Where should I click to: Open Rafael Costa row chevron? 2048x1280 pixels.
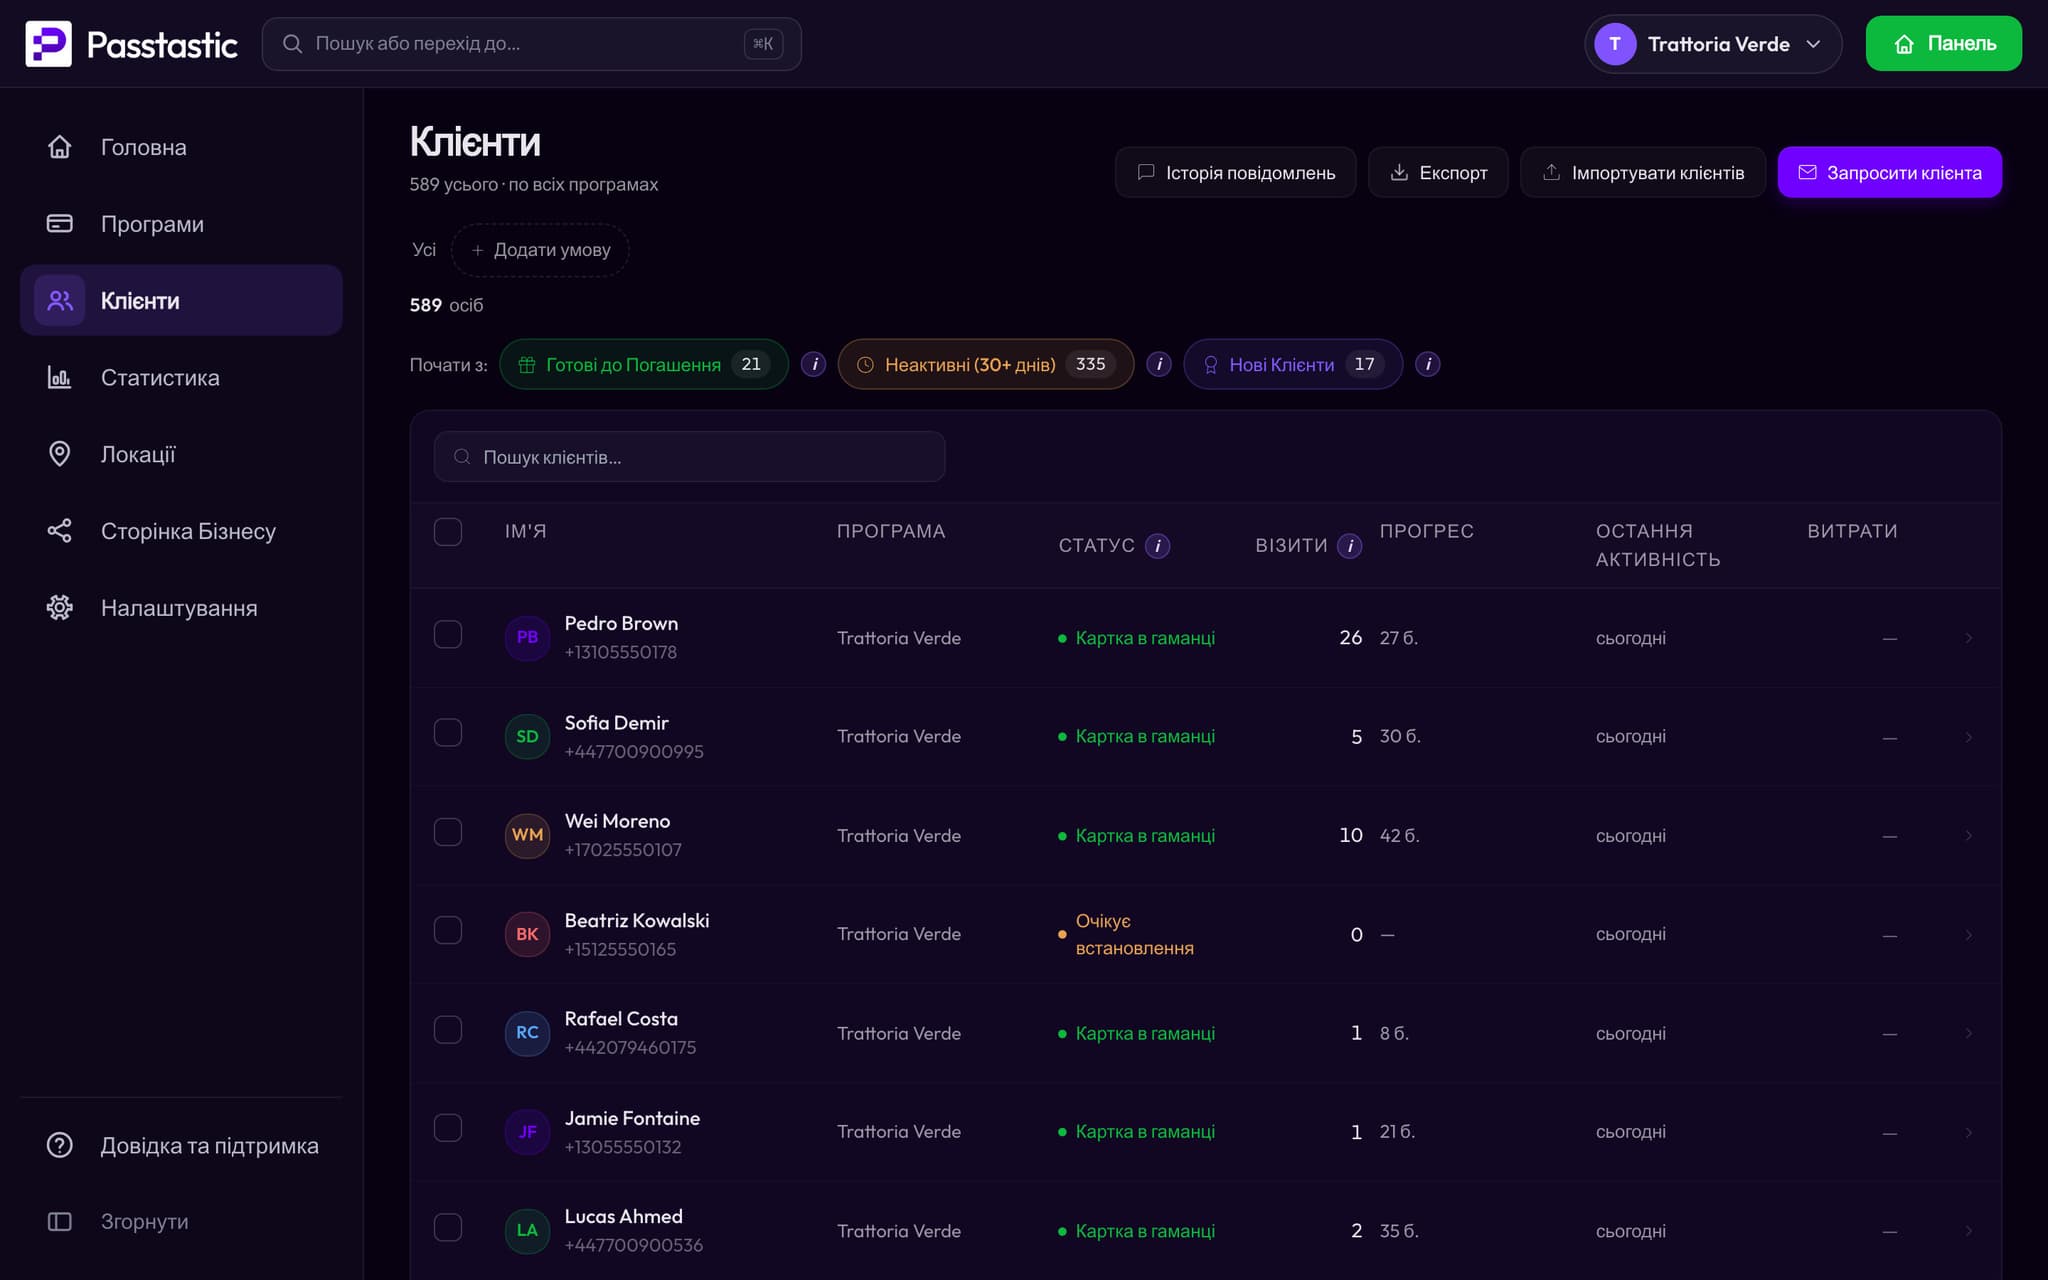click(1968, 1033)
